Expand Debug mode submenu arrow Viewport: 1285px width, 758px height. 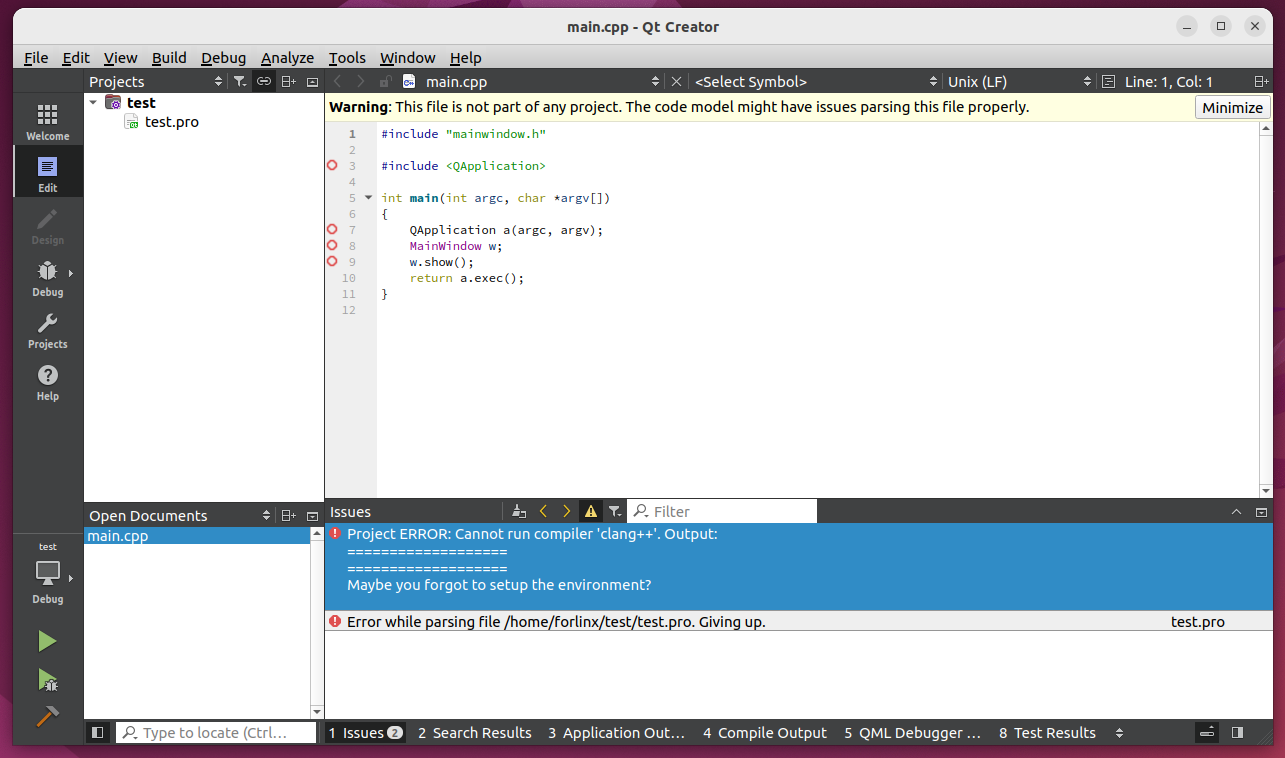click(71, 273)
